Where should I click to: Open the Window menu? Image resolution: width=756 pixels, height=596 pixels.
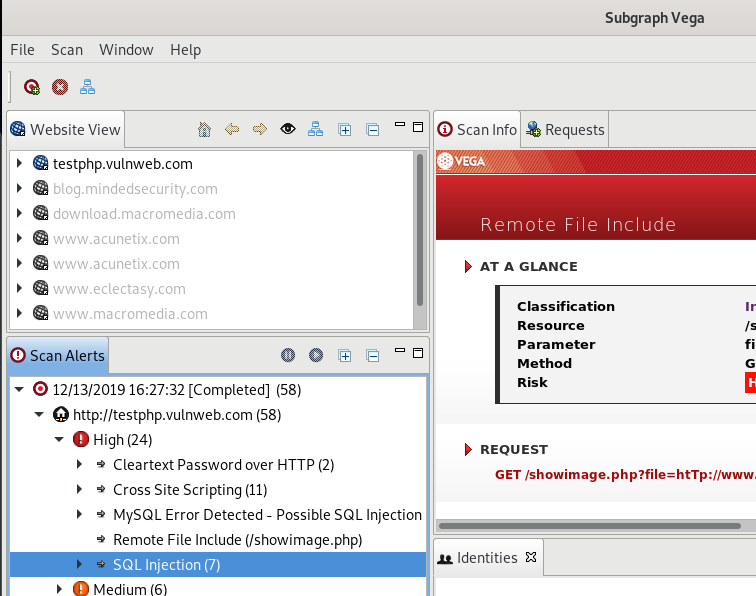click(x=126, y=50)
